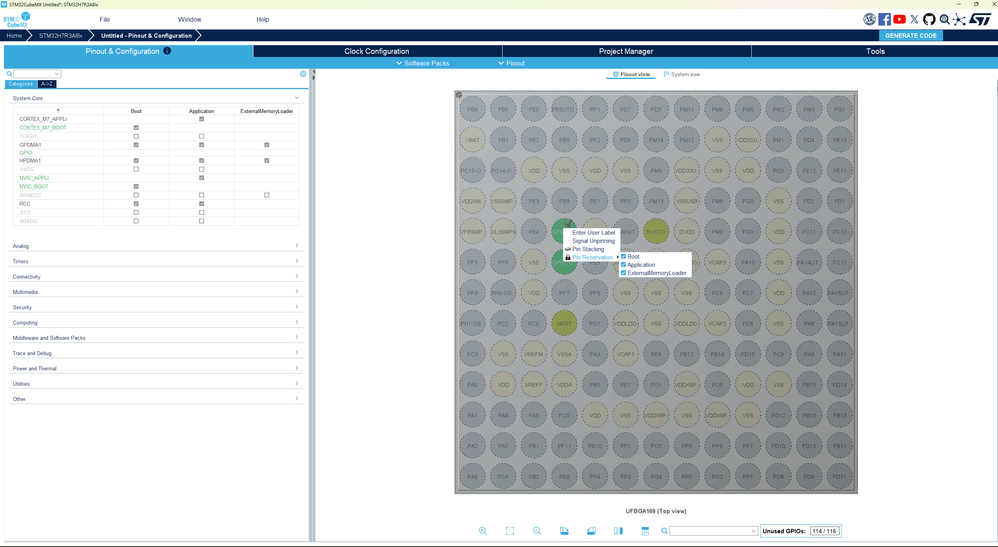Choose Signal Unpinning from context menu
Image resolution: width=998 pixels, height=547 pixels.
tap(591, 241)
